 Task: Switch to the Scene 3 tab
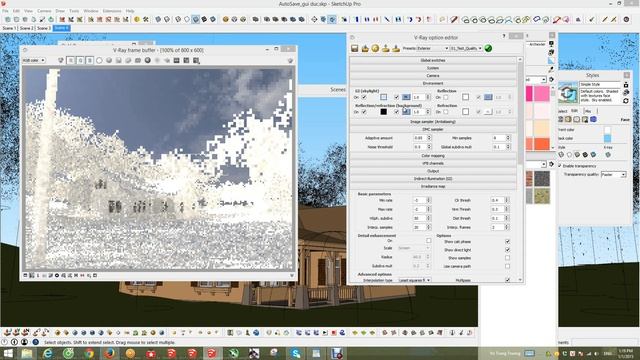pyautogui.click(x=43, y=28)
